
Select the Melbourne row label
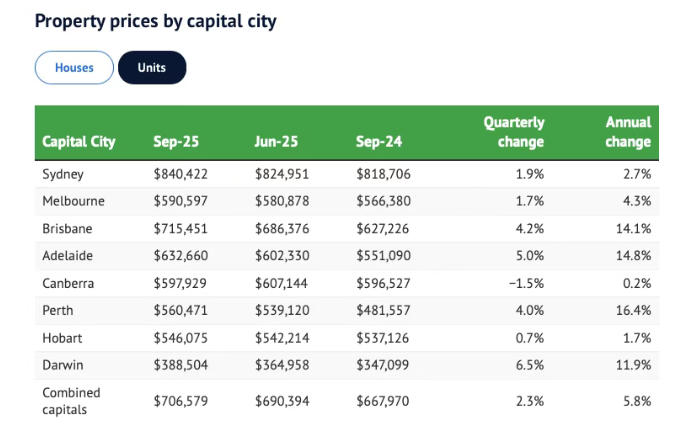pos(73,201)
